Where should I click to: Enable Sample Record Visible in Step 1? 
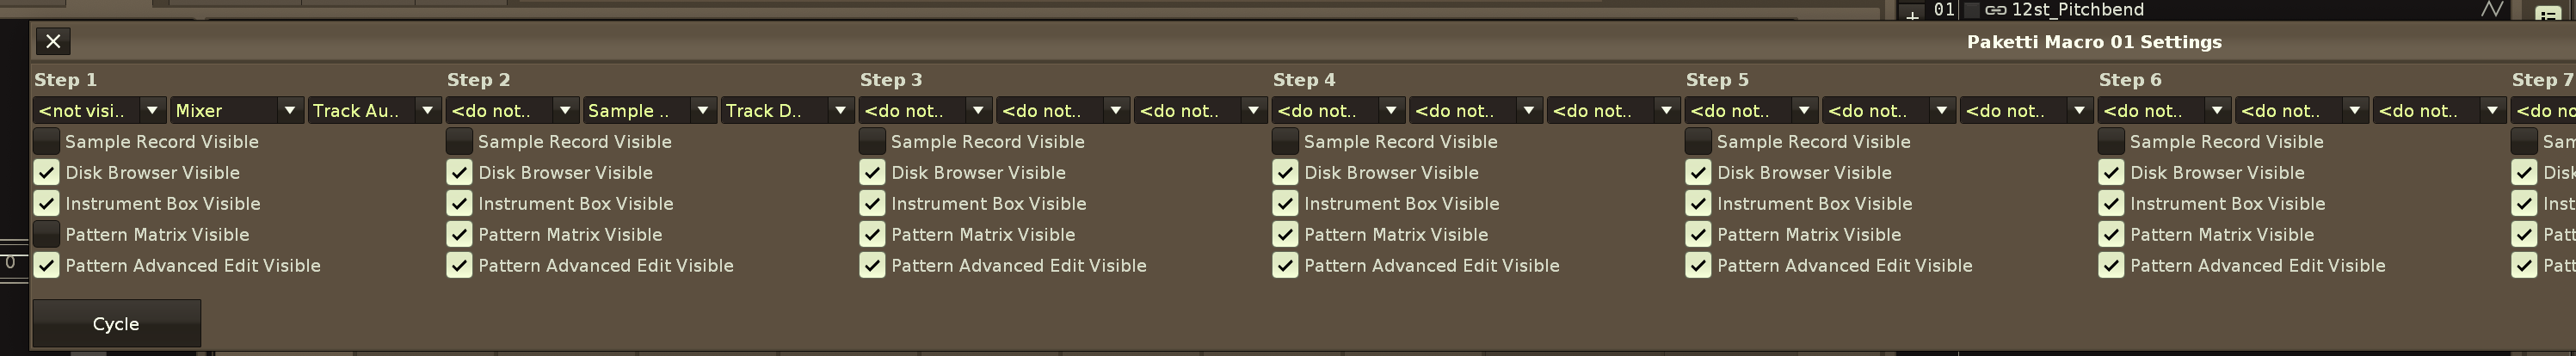(x=47, y=142)
